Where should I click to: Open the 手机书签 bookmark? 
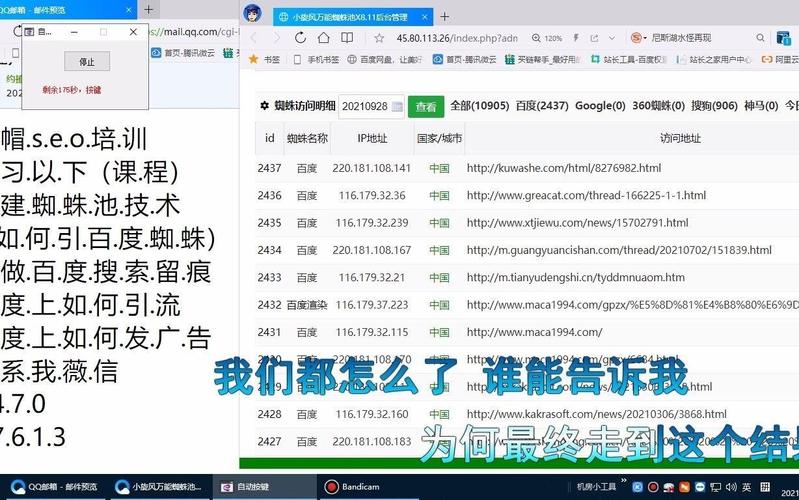316,60
